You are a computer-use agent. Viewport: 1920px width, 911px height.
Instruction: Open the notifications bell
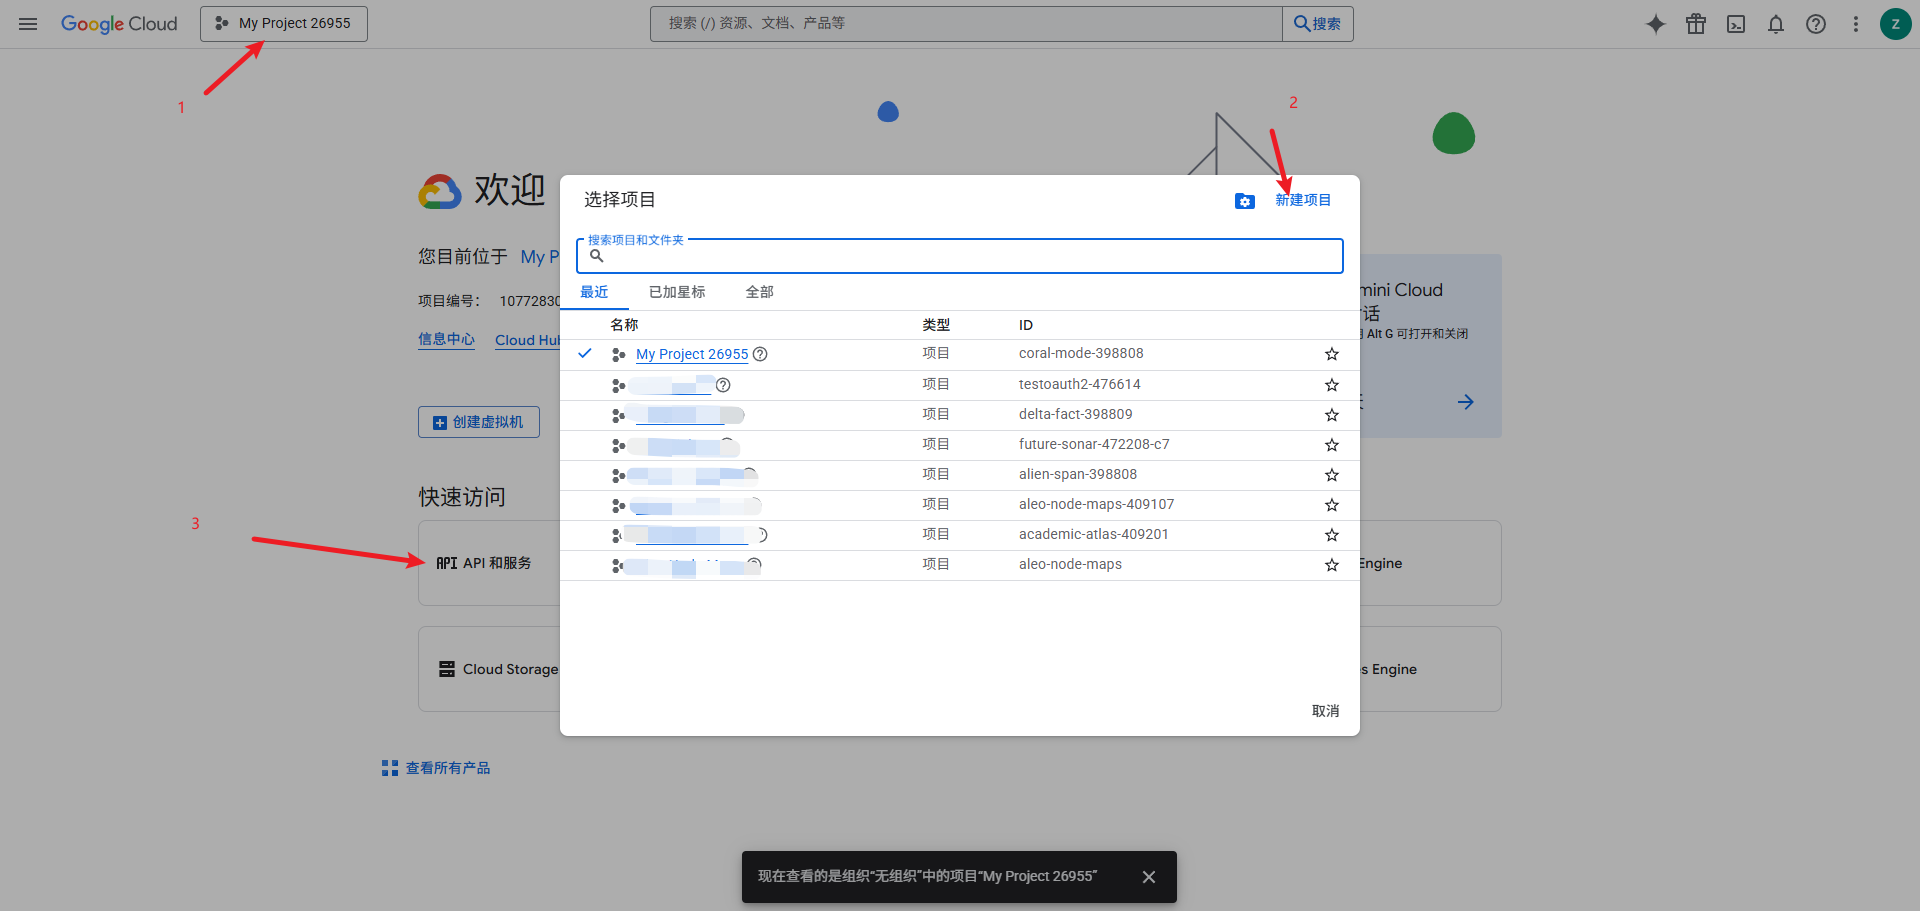click(1776, 24)
